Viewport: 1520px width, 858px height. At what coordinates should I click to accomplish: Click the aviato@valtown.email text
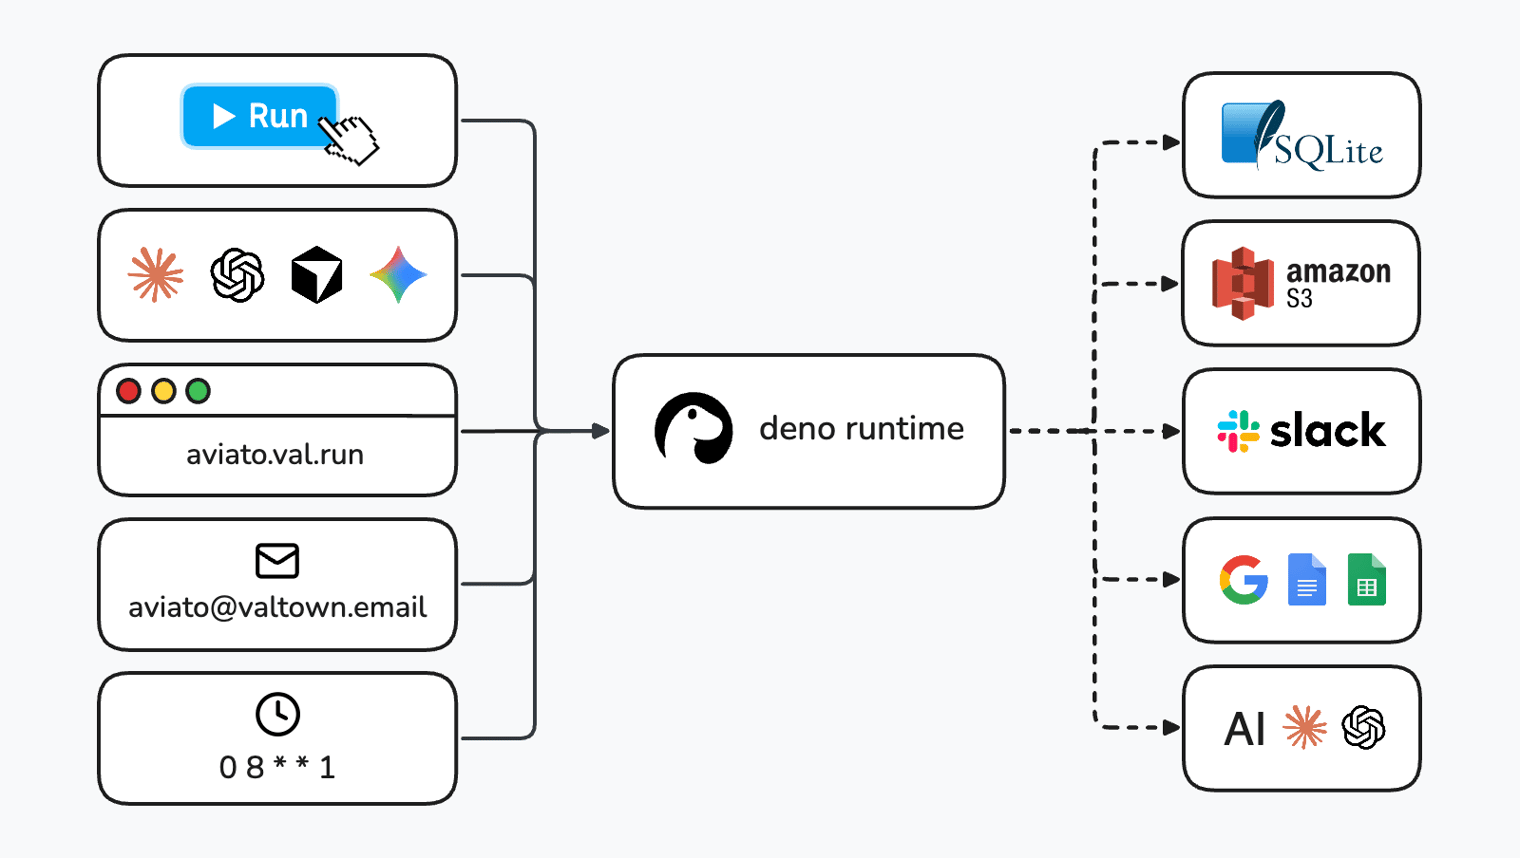[x=277, y=607]
